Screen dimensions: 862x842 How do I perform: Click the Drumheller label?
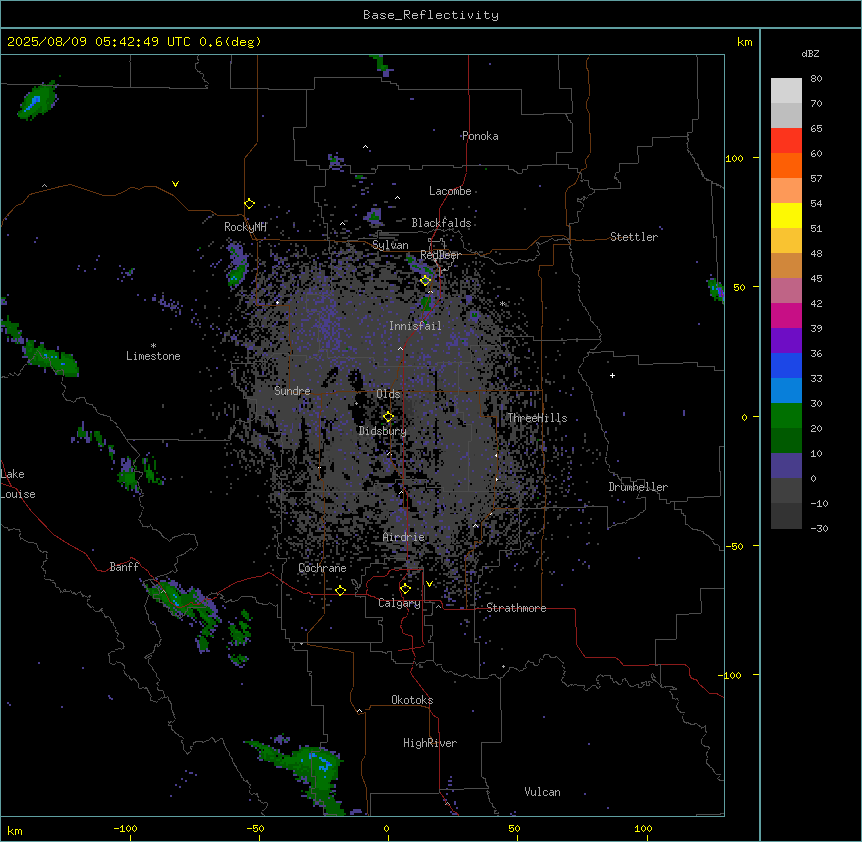pos(638,487)
